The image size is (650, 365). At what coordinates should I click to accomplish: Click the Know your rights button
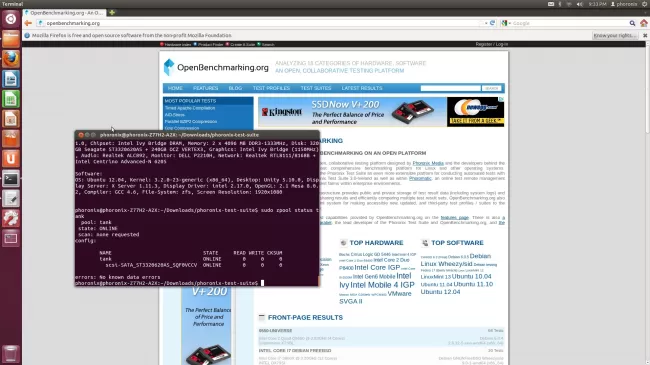[x=615, y=35]
